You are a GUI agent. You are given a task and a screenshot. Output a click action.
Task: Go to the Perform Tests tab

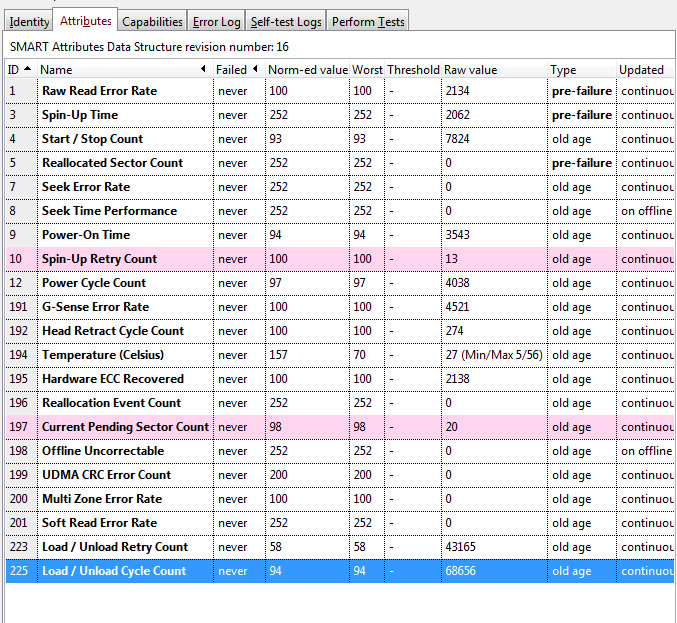[x=368, y=22]
